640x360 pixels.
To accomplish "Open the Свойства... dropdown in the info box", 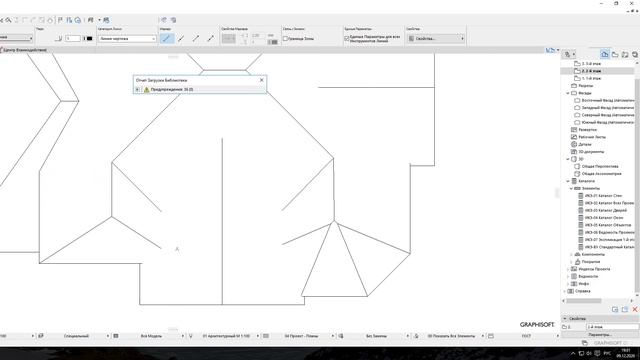I will [436, 39].
